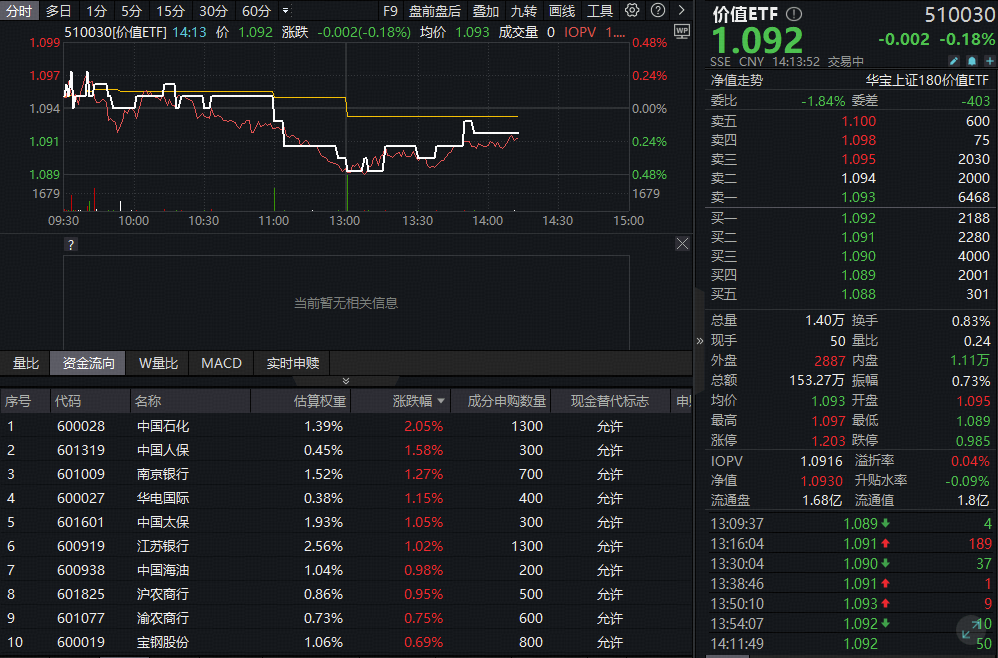The height and width of the screenshot is (658, 998).
Task: Click the small question mark in fund flow panel
Action: click(x=70, y=244)
